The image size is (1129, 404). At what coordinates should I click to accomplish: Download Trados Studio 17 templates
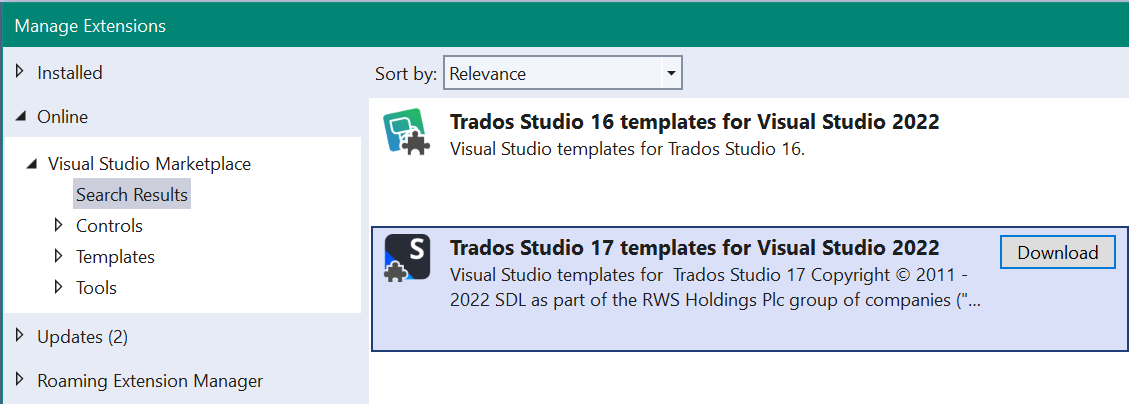[x=1058, y=252]
